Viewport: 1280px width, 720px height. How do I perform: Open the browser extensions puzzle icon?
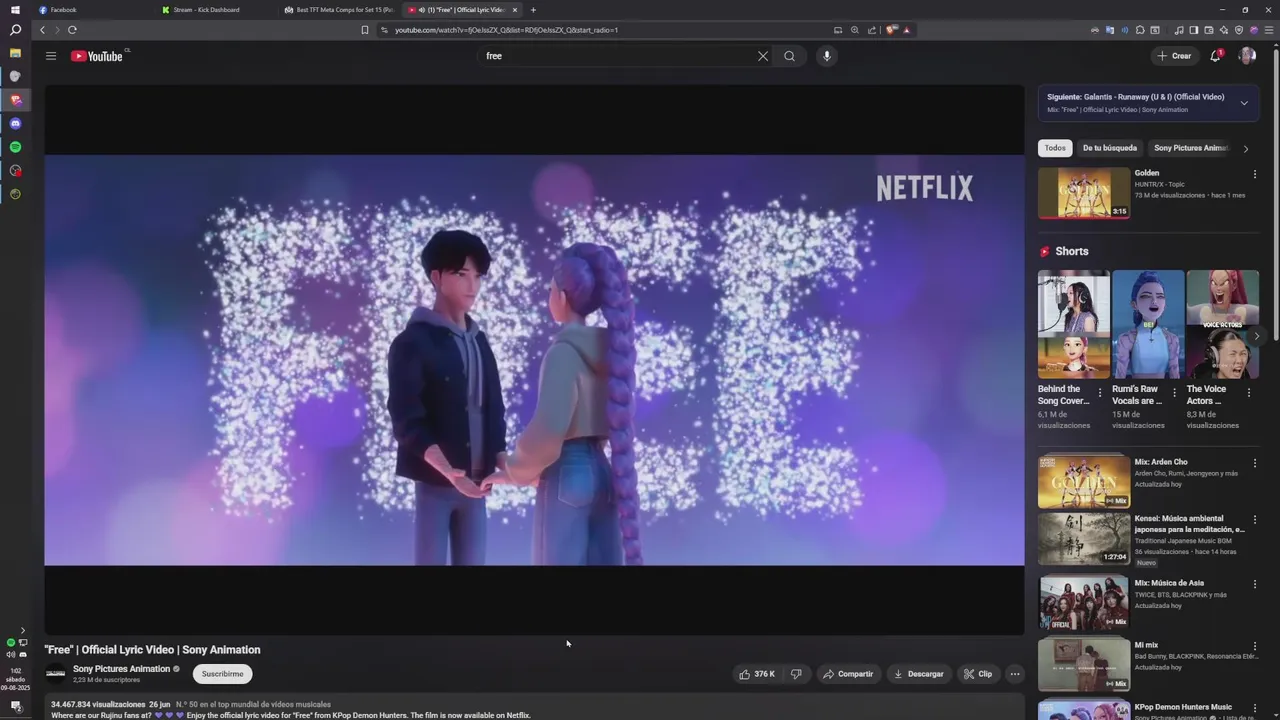point(1140,30)
